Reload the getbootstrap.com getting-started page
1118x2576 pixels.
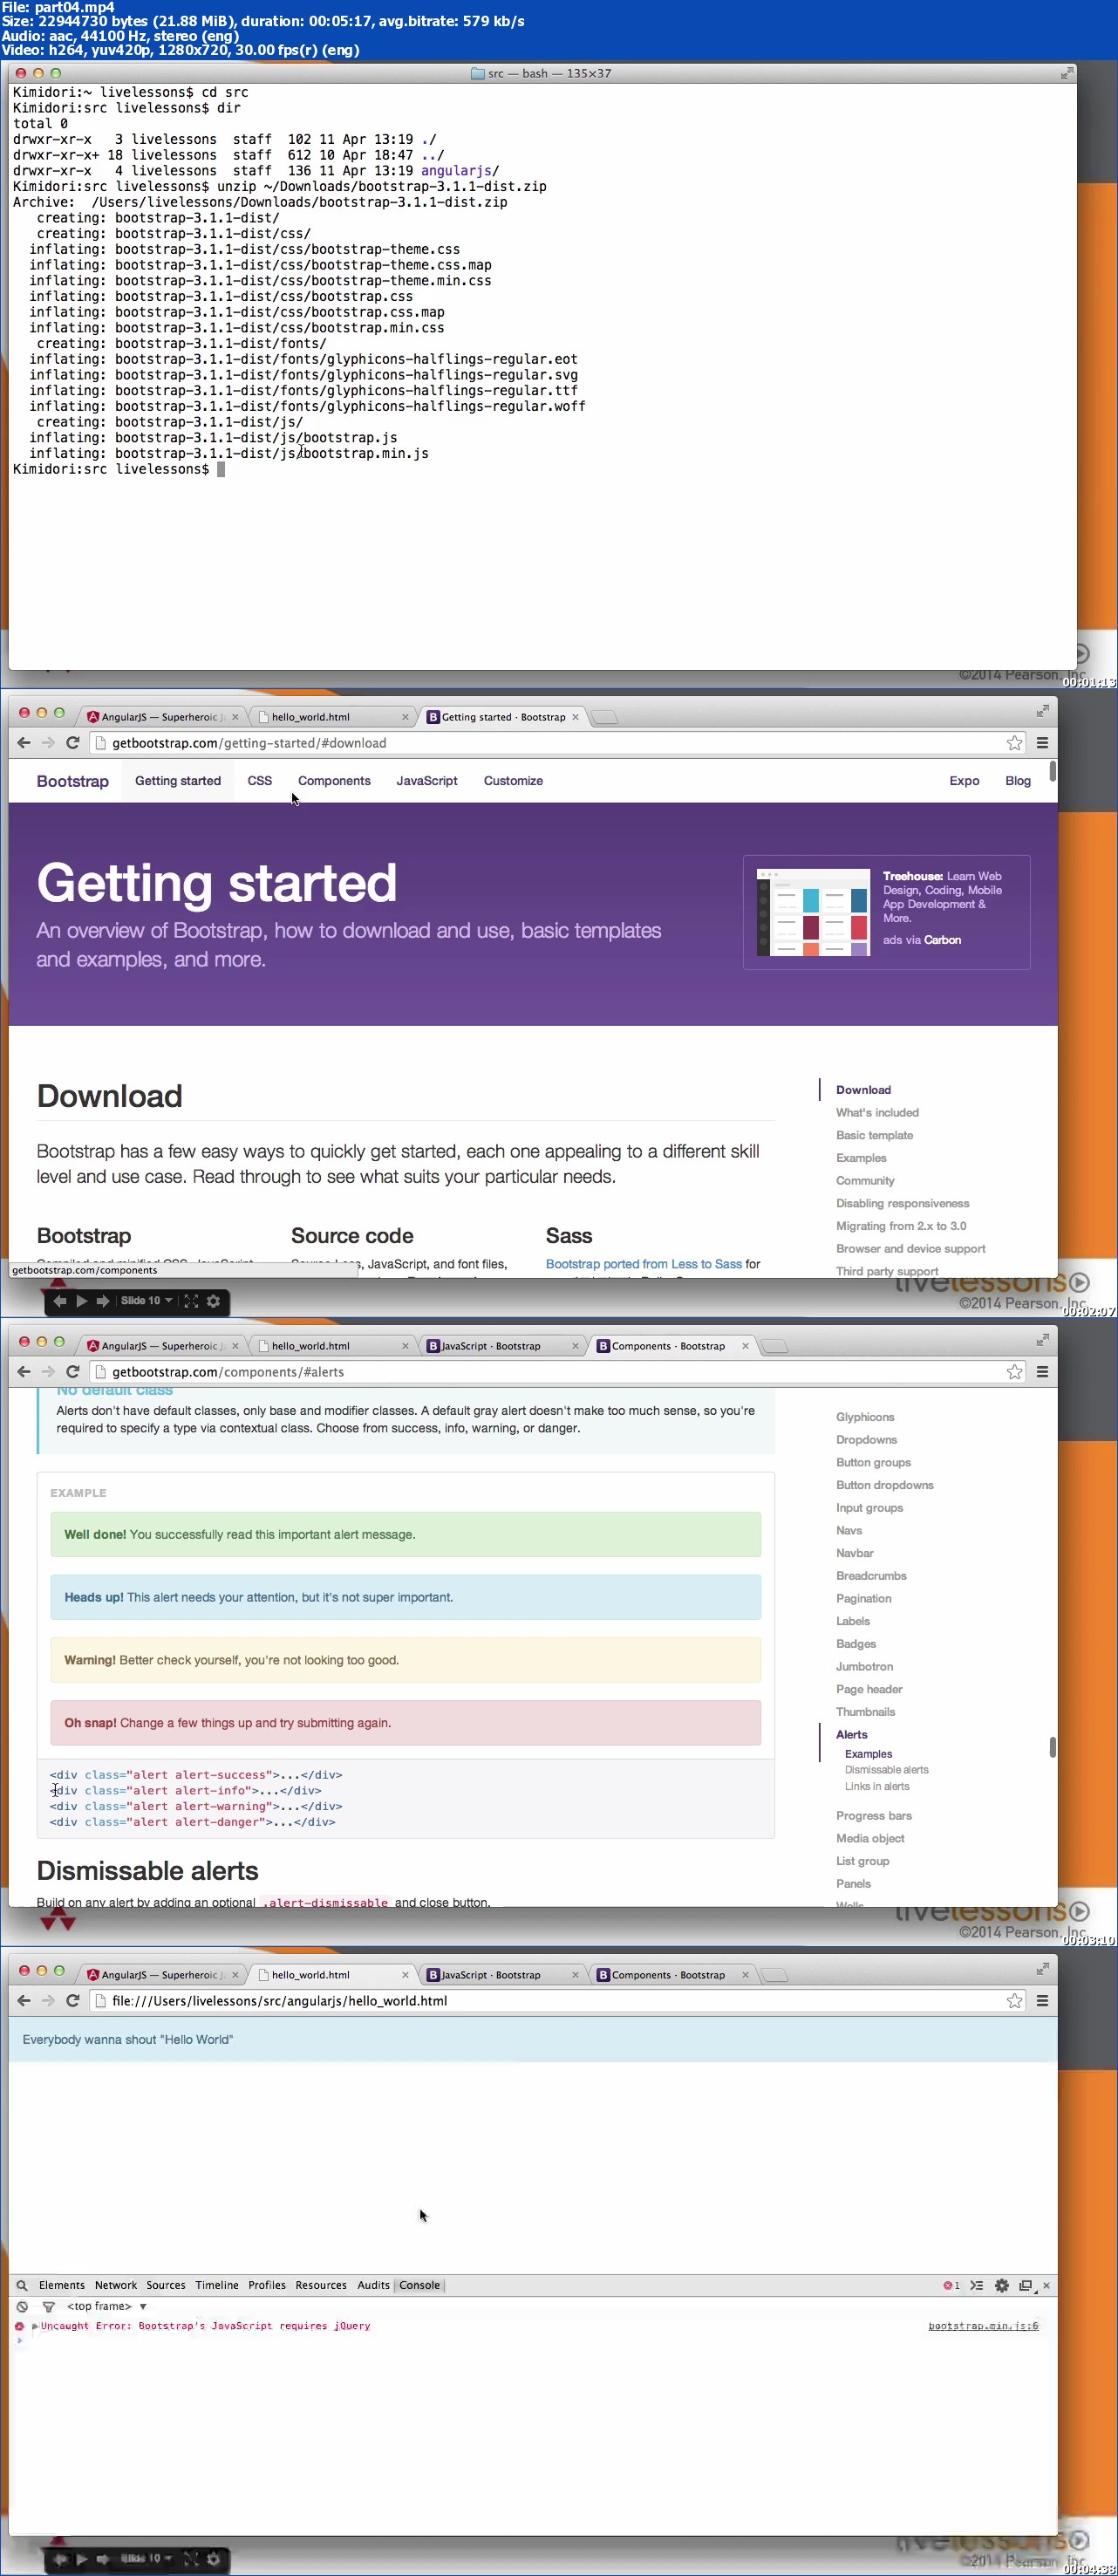(72, 742)
